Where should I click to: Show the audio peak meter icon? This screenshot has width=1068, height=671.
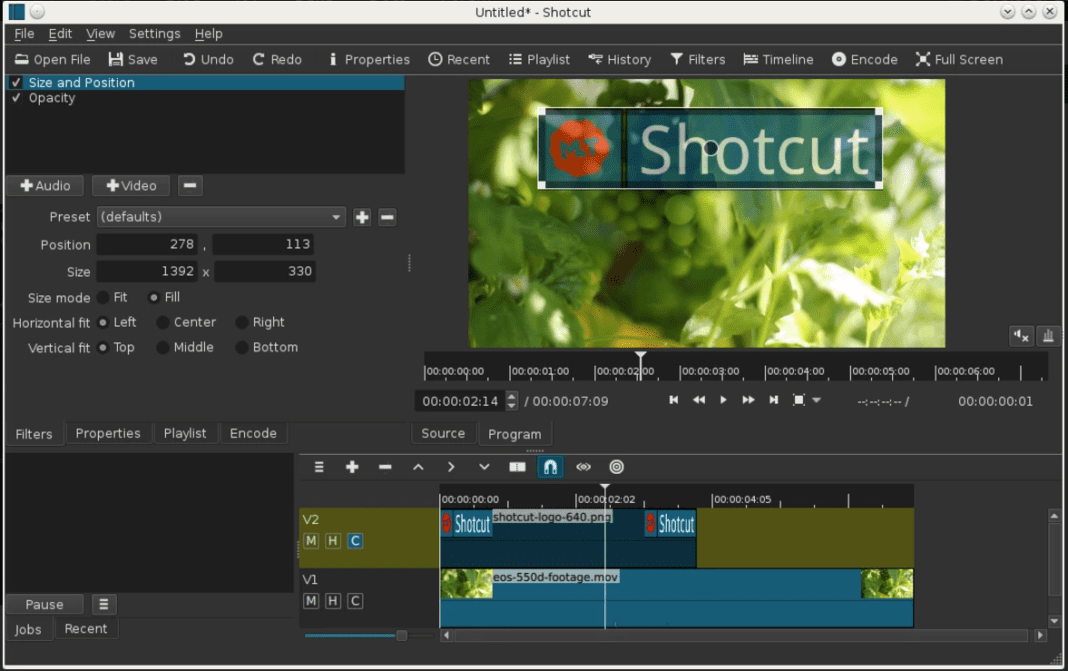pyautogui.click(x=1047, y=336)
